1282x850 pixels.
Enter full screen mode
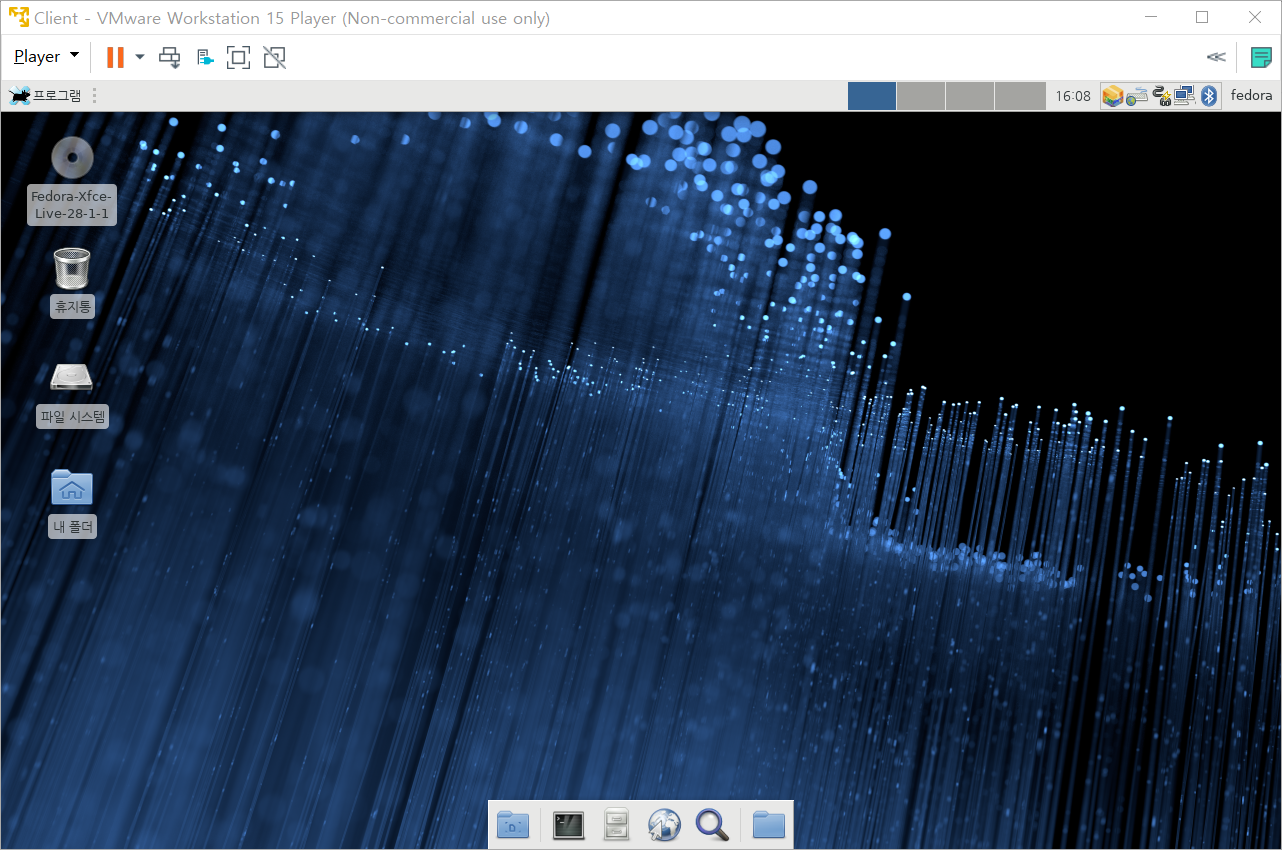point(238,57)
